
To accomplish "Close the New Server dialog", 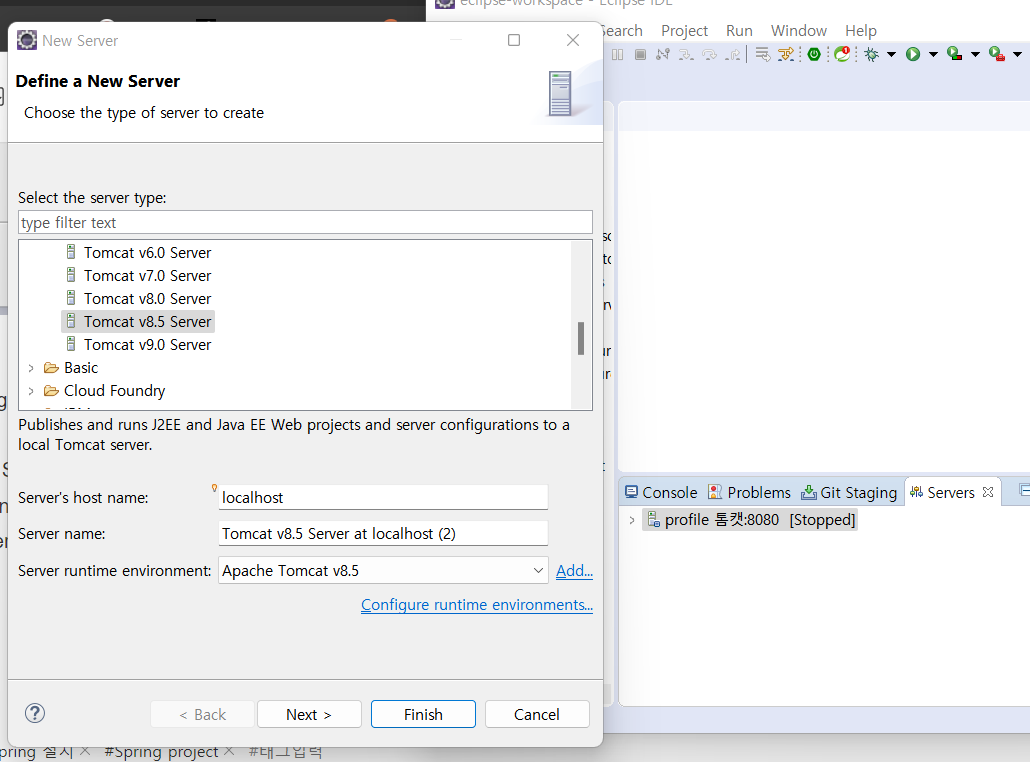I will tap(573, 40).
